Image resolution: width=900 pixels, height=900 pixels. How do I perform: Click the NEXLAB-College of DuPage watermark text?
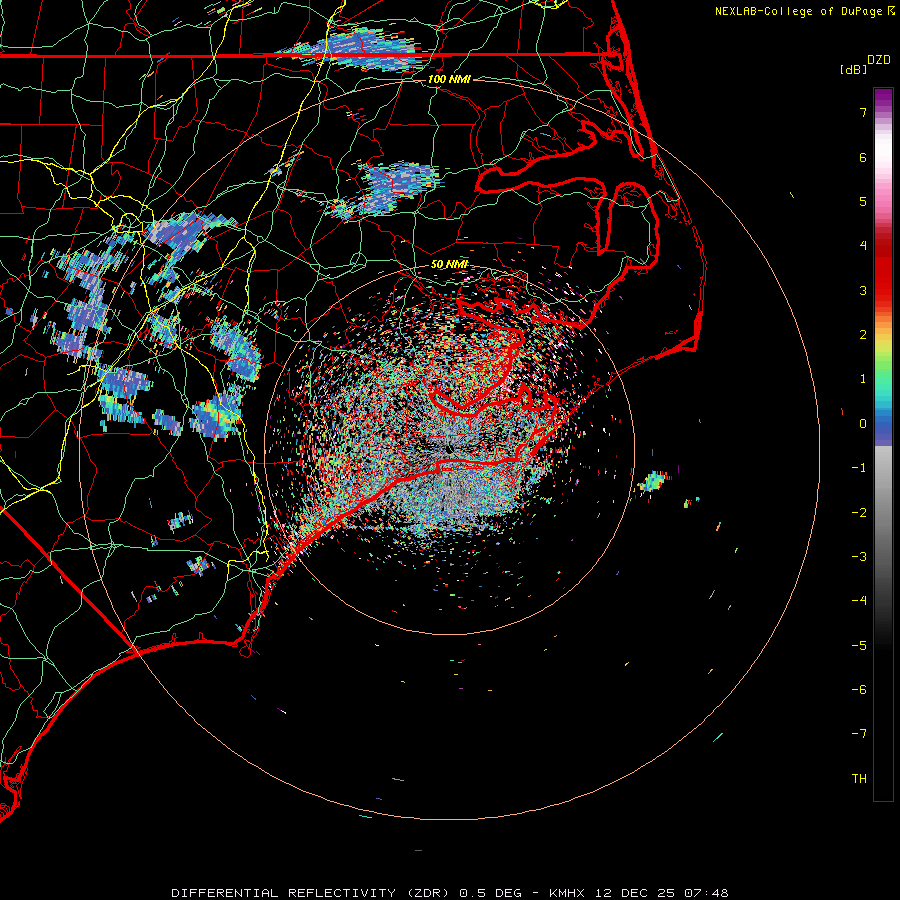click(798, 11)
